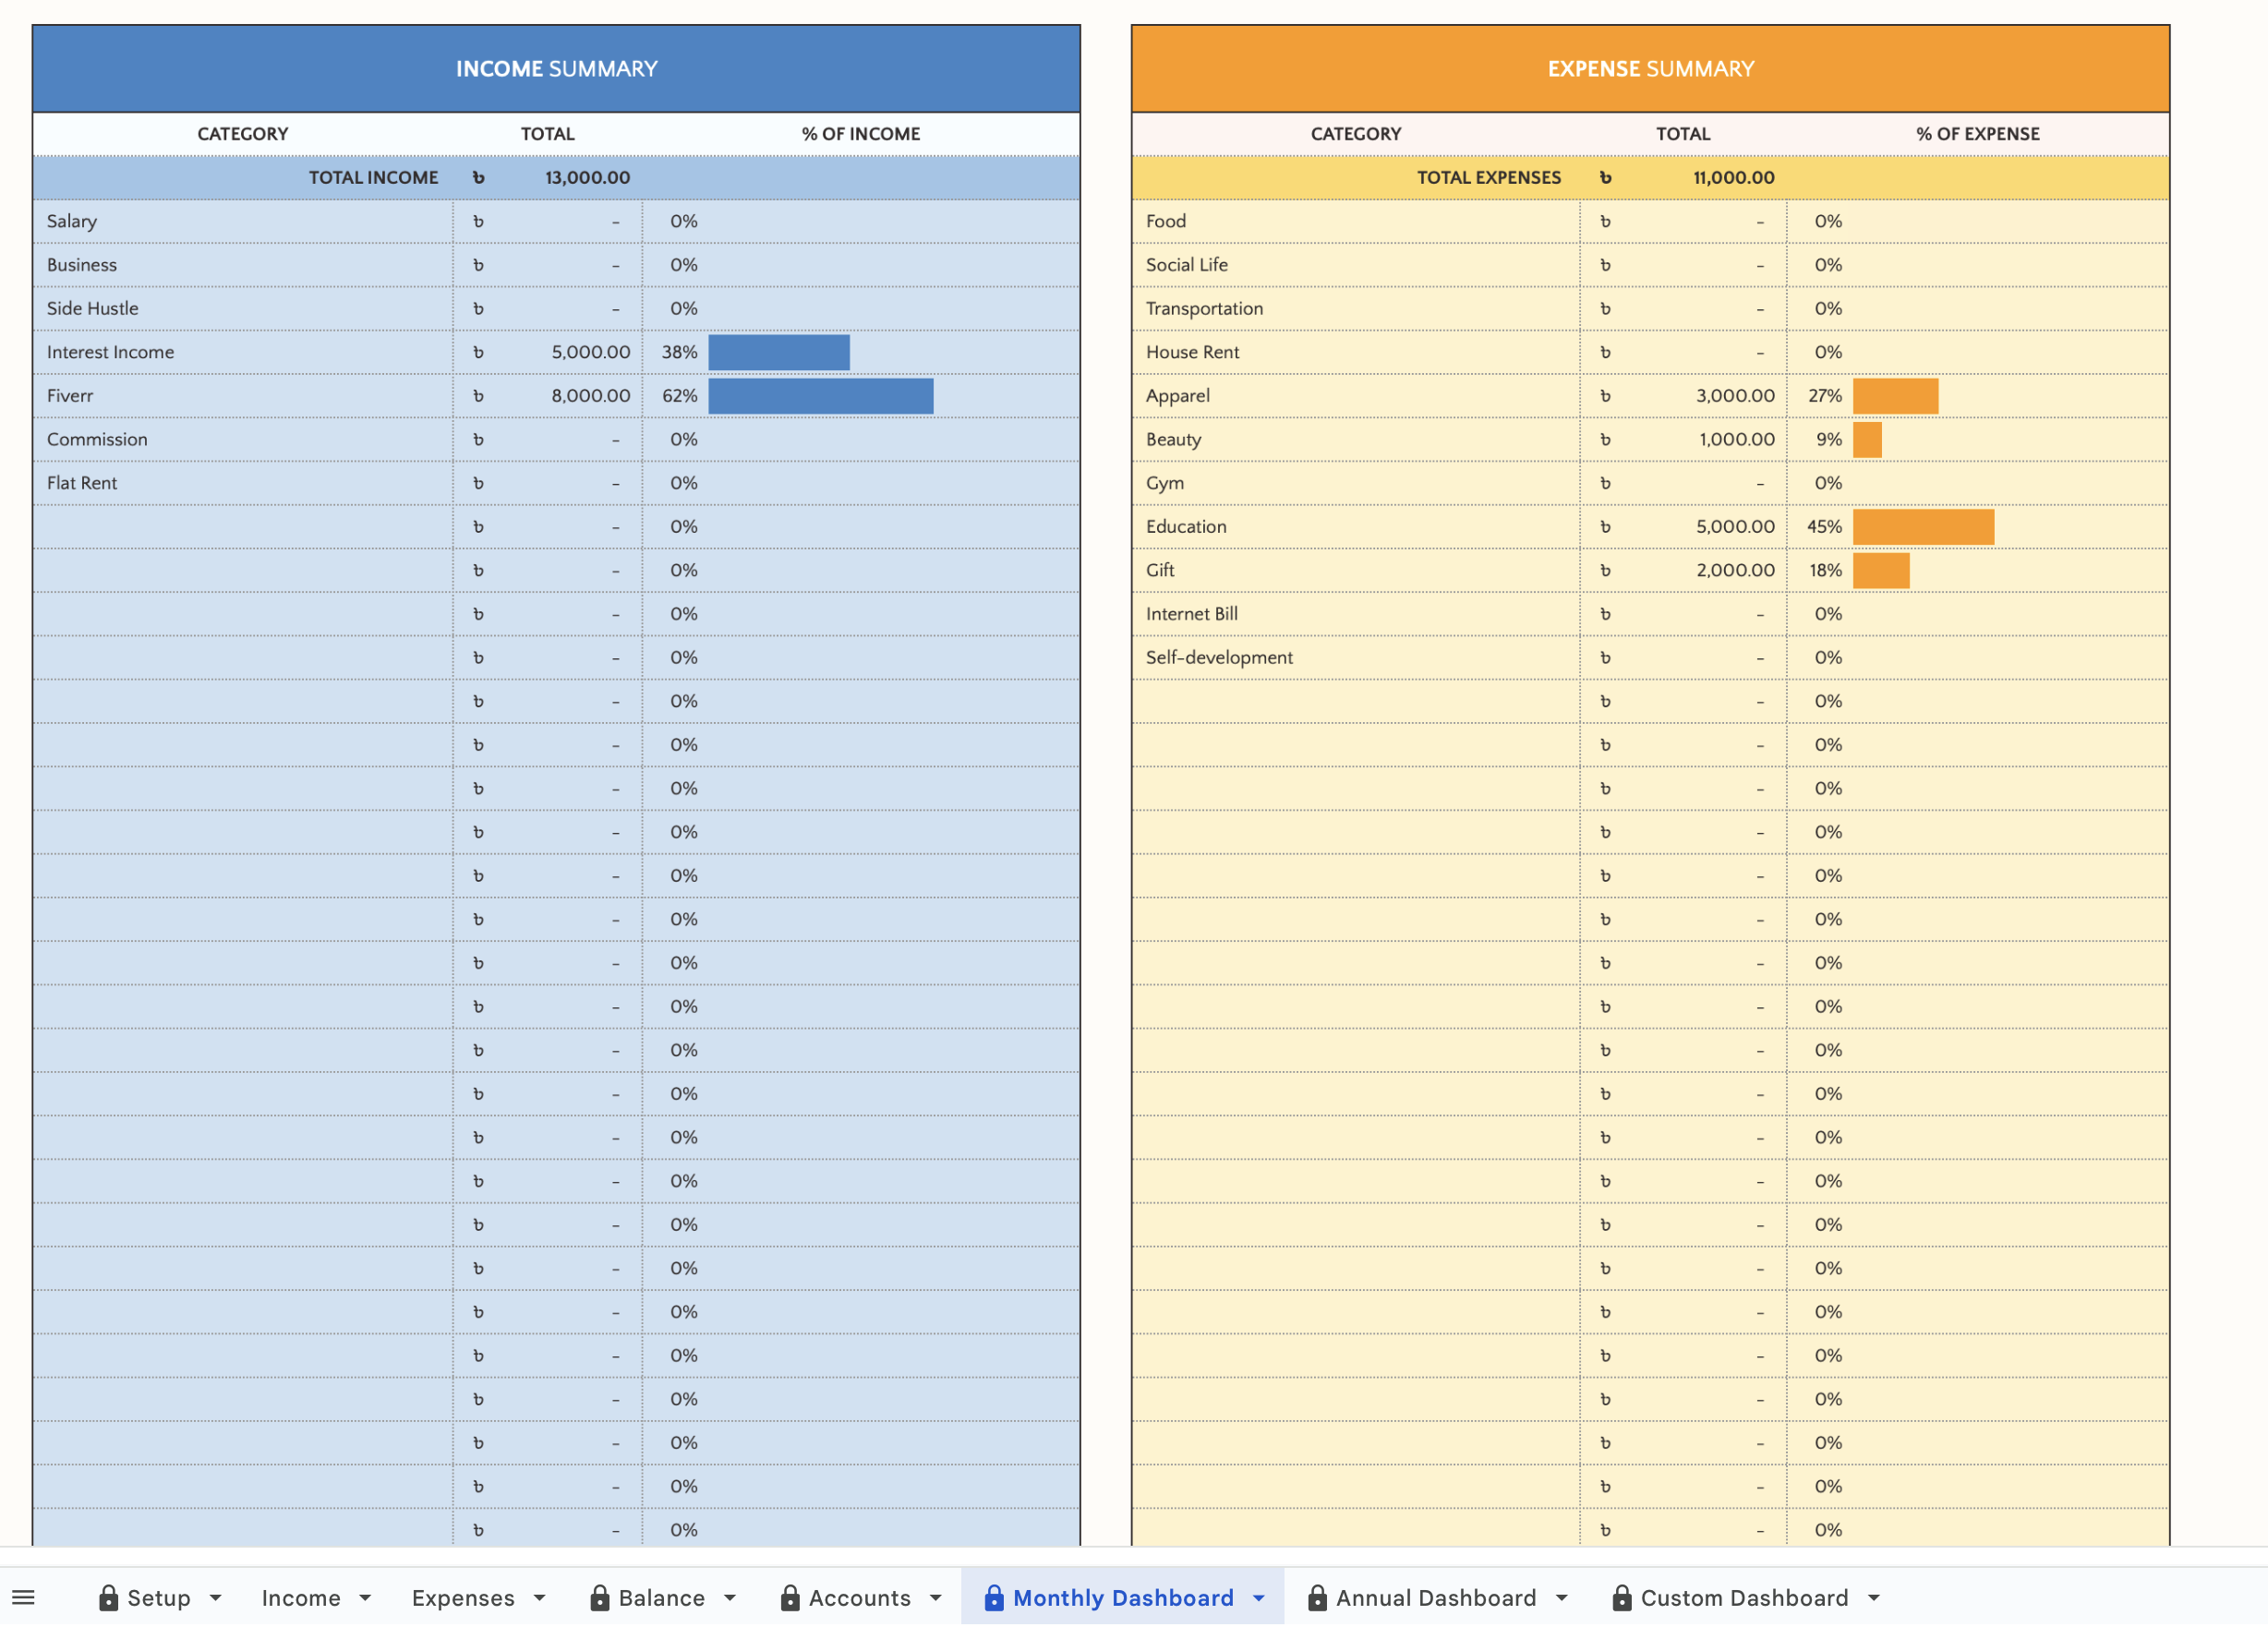The height and width of the screenshot is (1627, 2268).
Task: Click the Interest Income category cell
Action: tap(240, 352)
